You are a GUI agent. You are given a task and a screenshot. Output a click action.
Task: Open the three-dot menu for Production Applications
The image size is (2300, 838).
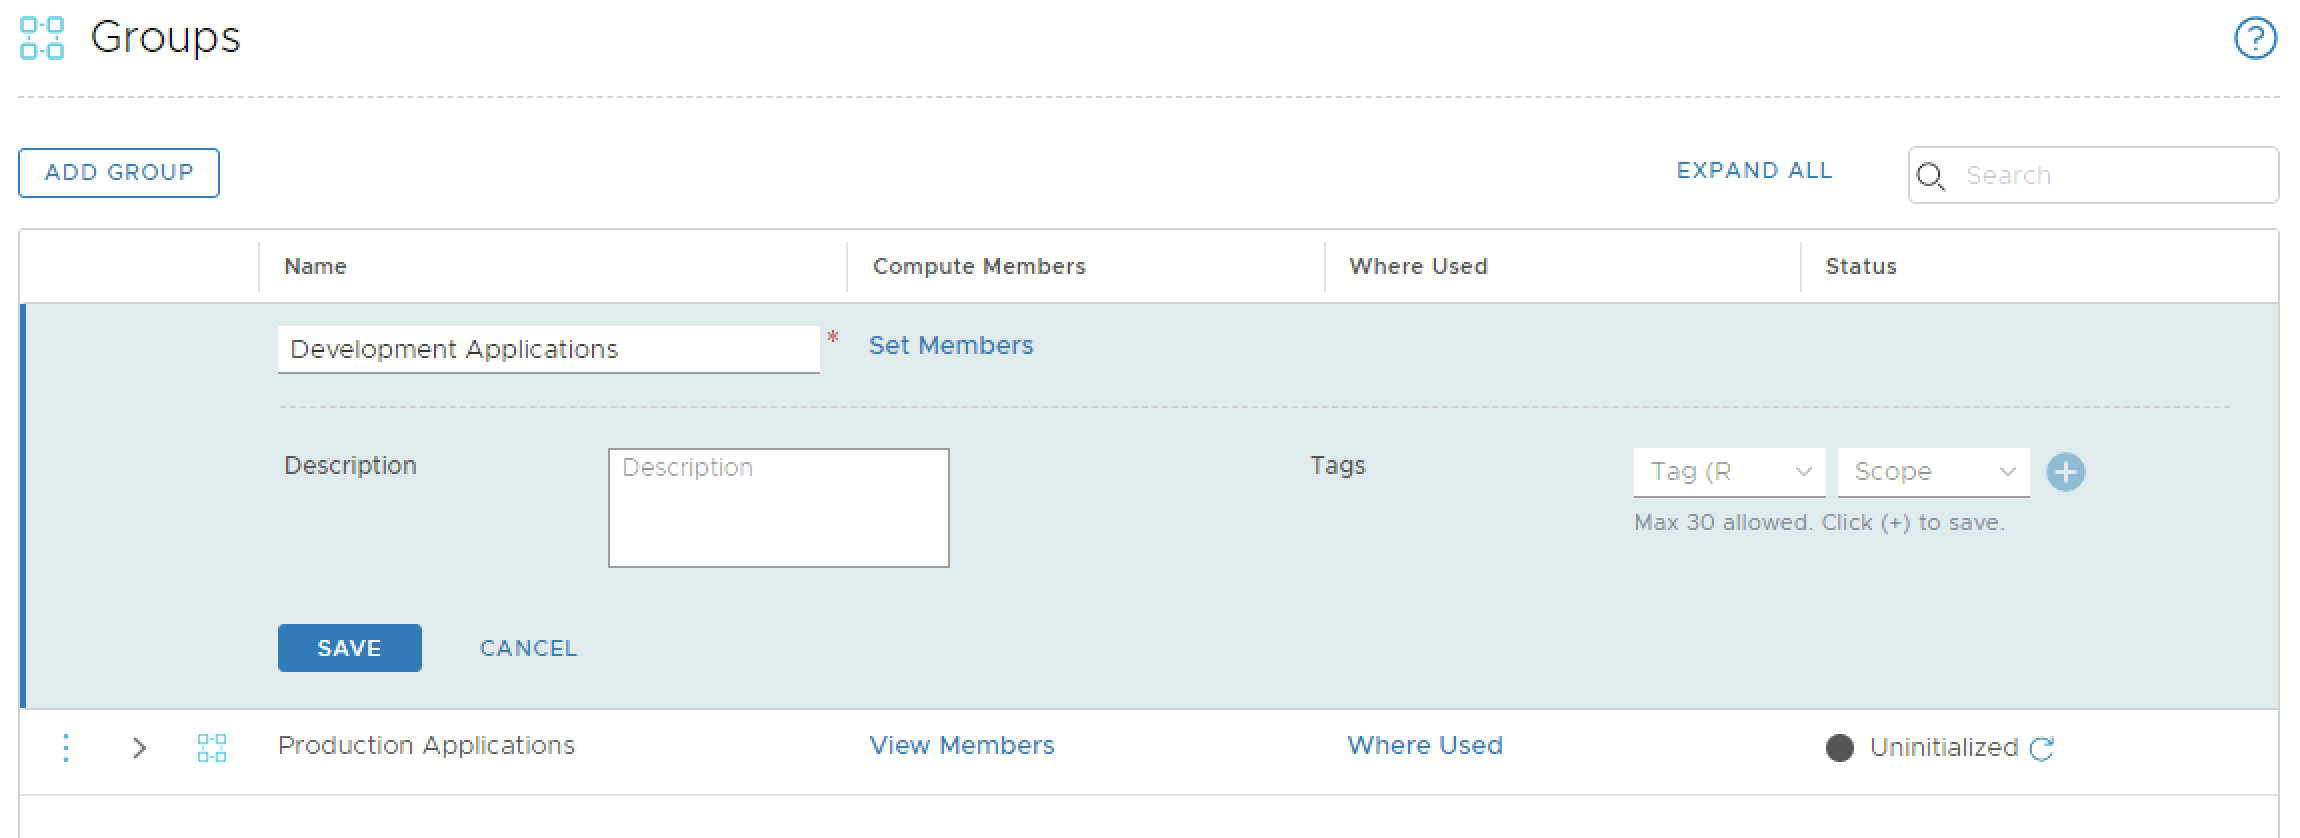[66, 747]
